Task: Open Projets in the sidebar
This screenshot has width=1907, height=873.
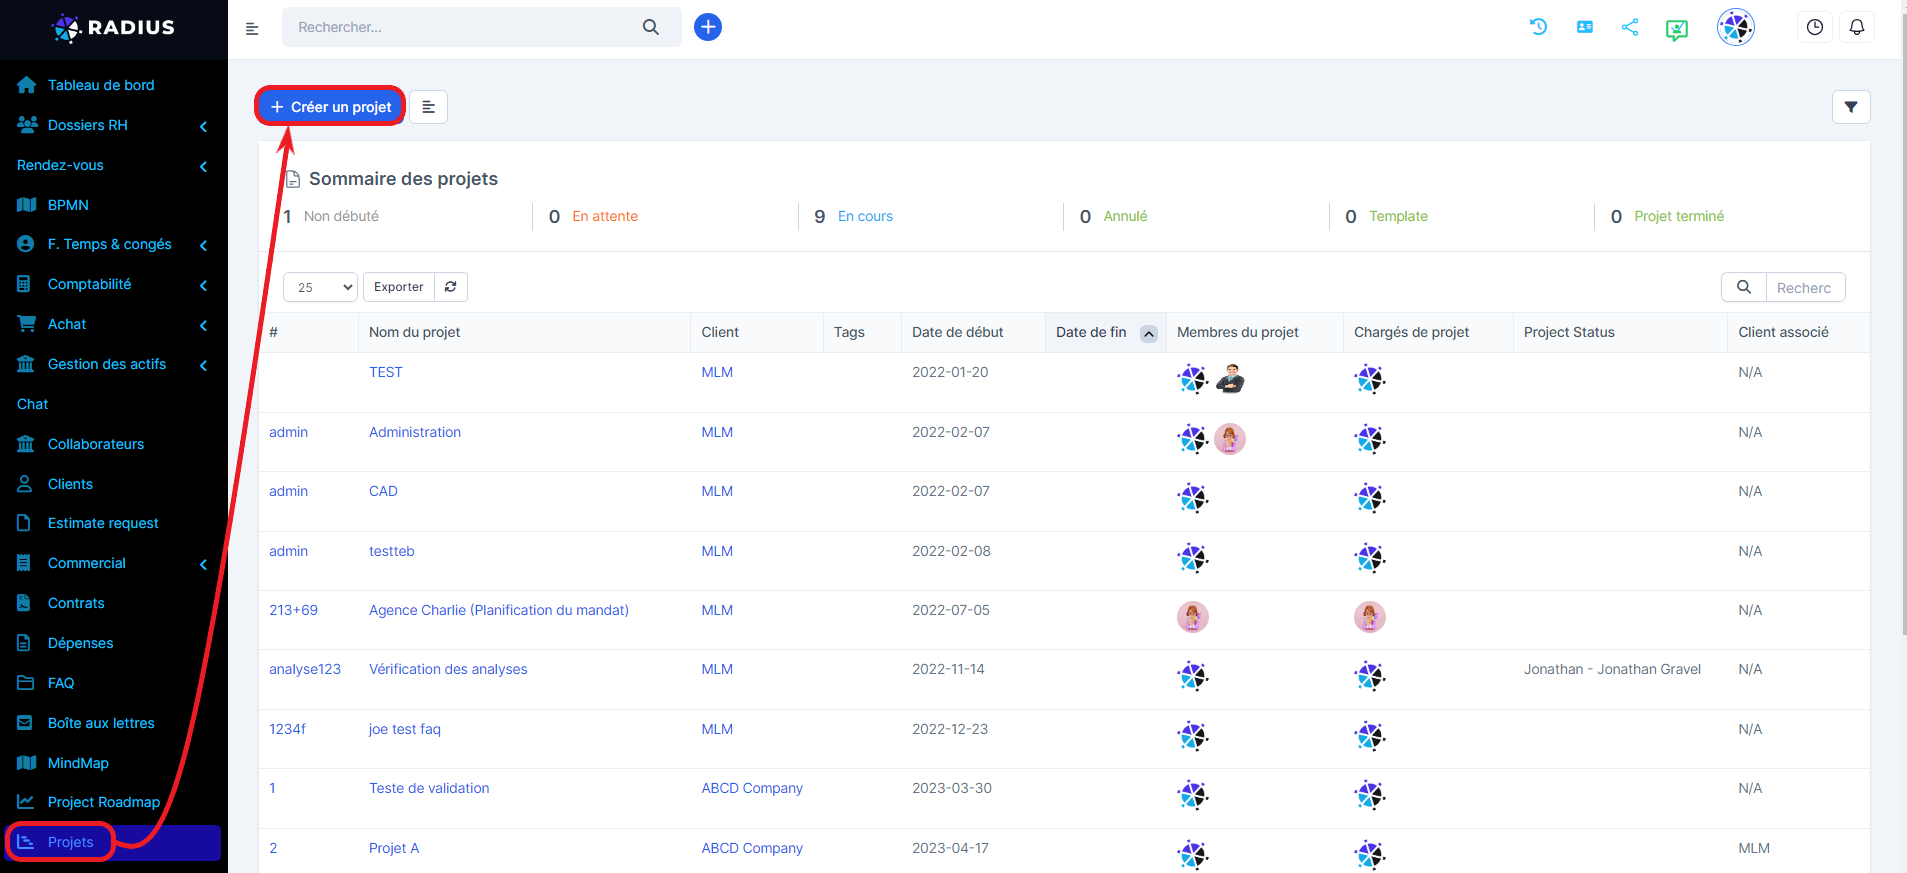Action: 70,842
